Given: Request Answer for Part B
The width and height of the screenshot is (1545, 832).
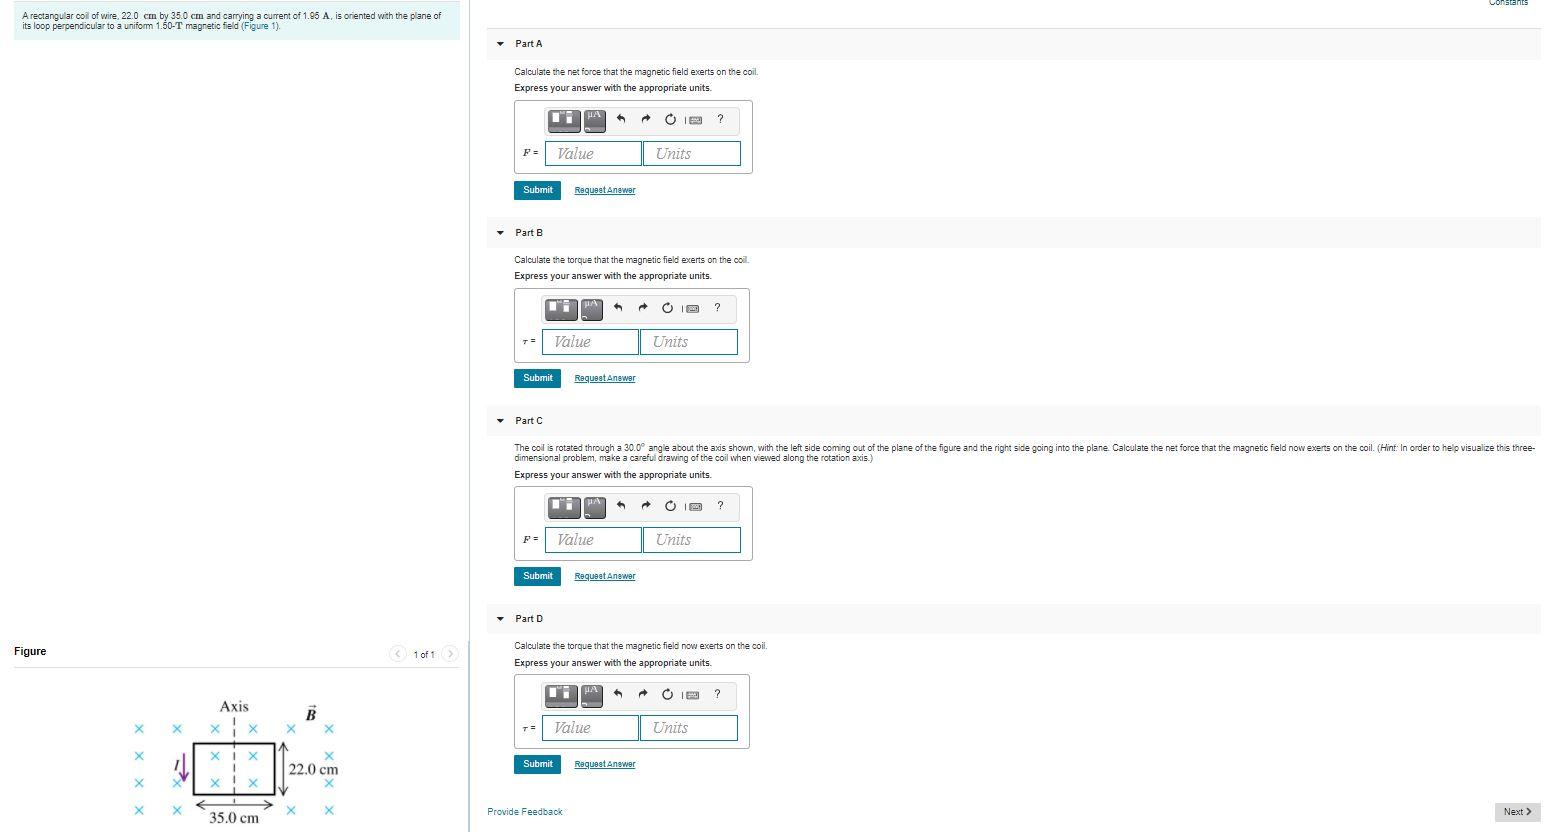Looking at the screenshot, I should click(x=605, y=378).
